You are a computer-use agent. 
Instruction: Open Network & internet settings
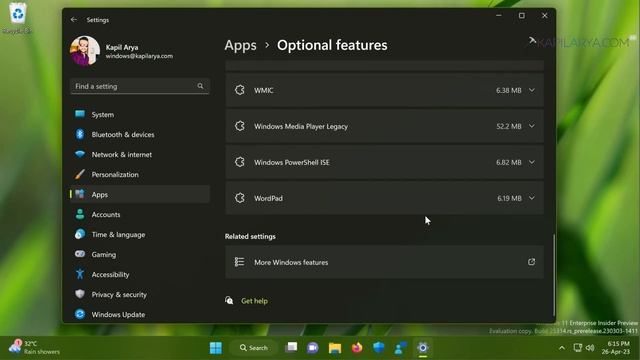[140, 155]
